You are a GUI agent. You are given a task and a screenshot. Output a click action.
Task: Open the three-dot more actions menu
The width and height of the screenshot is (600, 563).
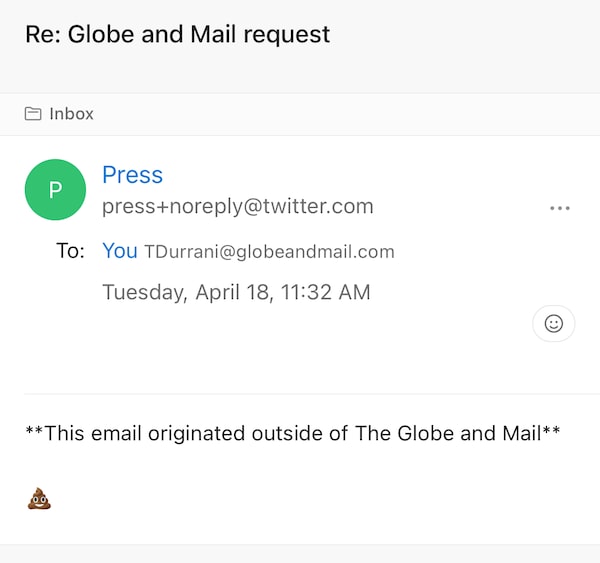pos(559,208)
